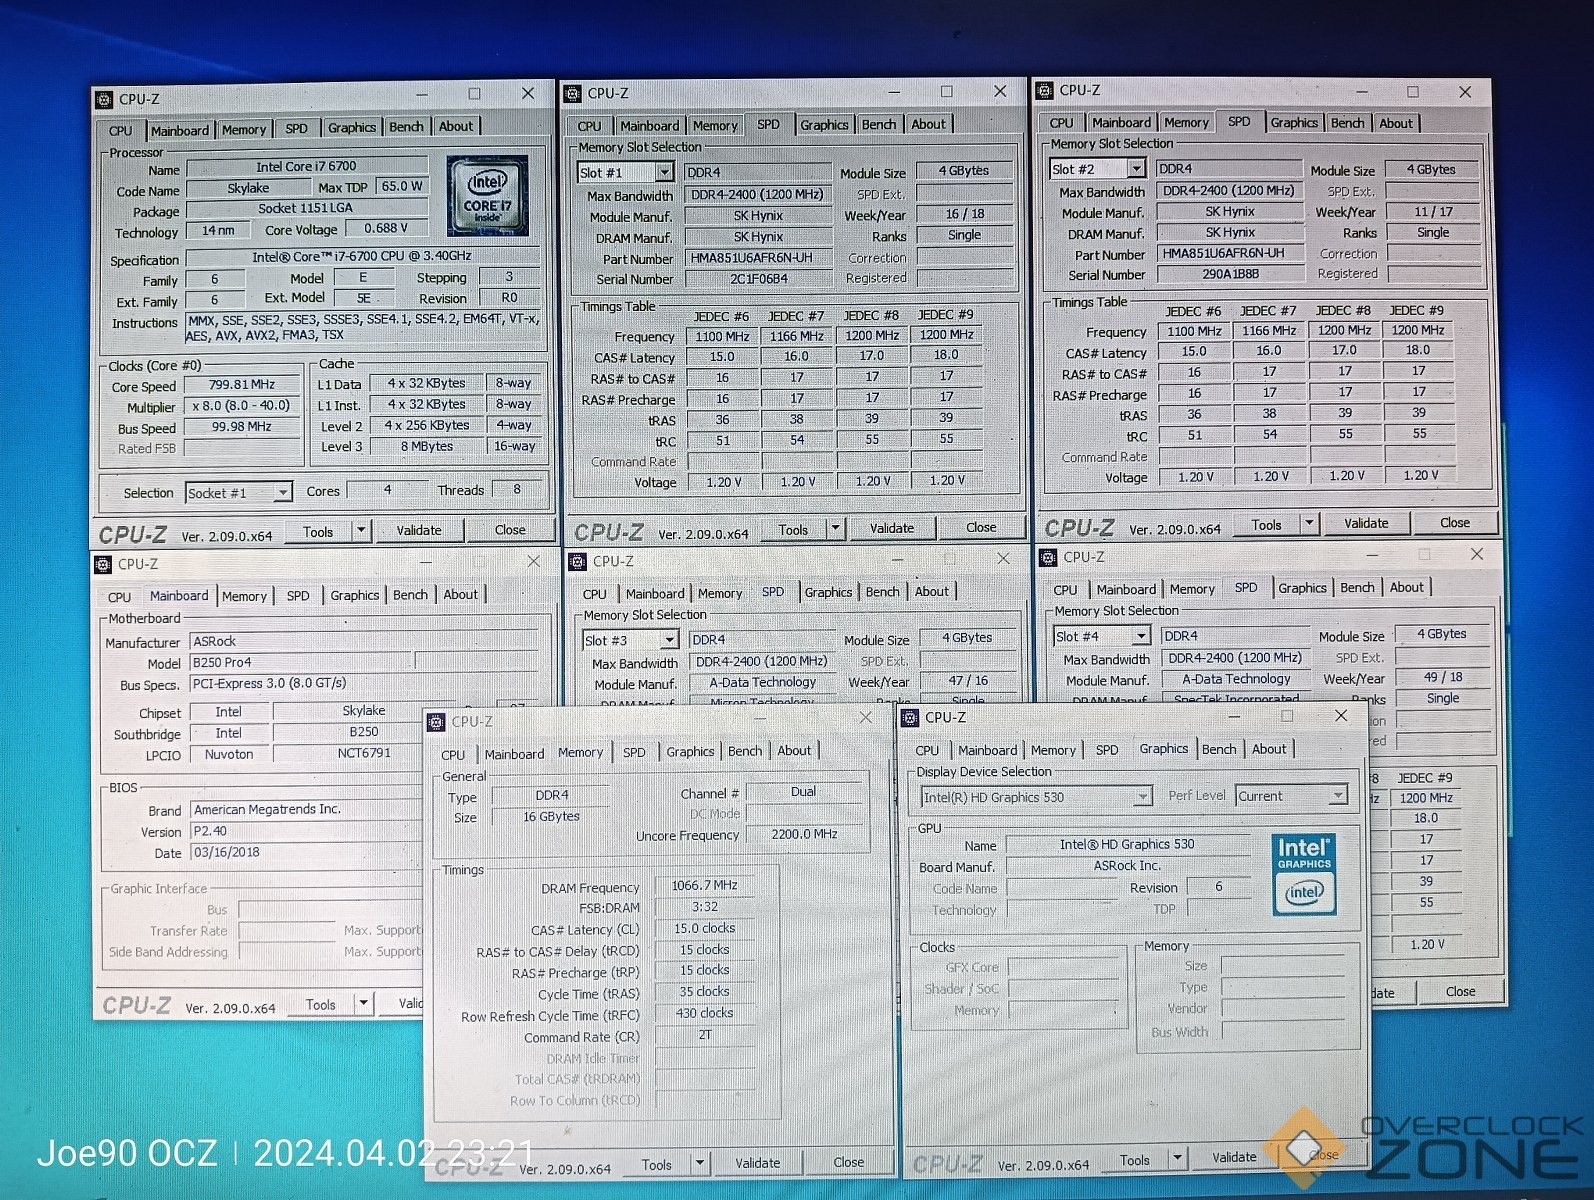Click part number in Slot #1 window
Image resolution: width=1594 pixels, height=1200 pixels.
coord(757,258)
